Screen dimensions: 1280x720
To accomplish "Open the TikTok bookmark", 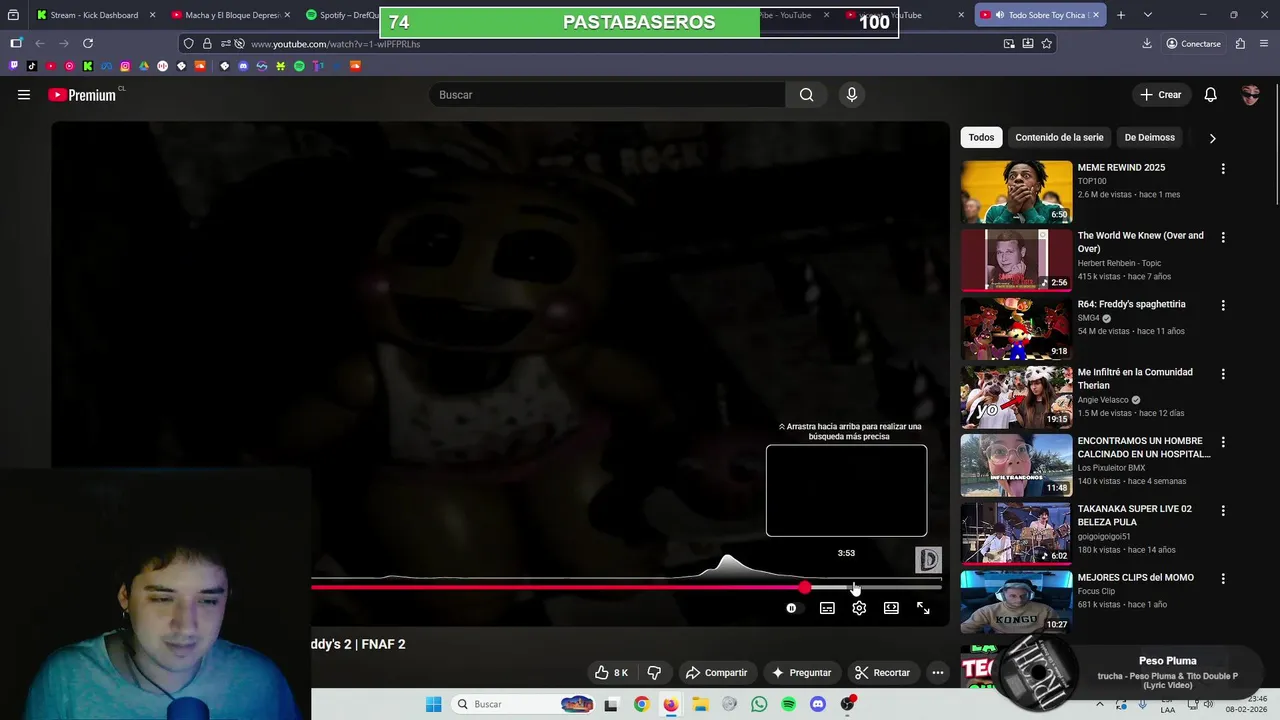I will 32,66.
